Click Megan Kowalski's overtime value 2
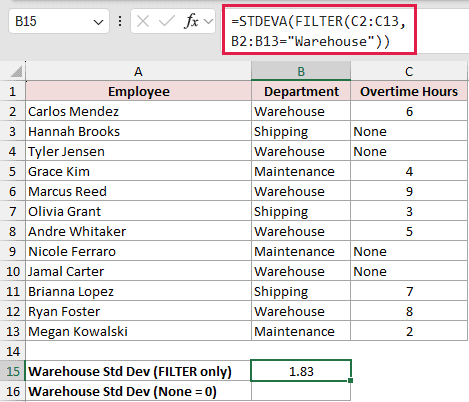Screen dimensions: 469x402 click(x=409, y=331)
